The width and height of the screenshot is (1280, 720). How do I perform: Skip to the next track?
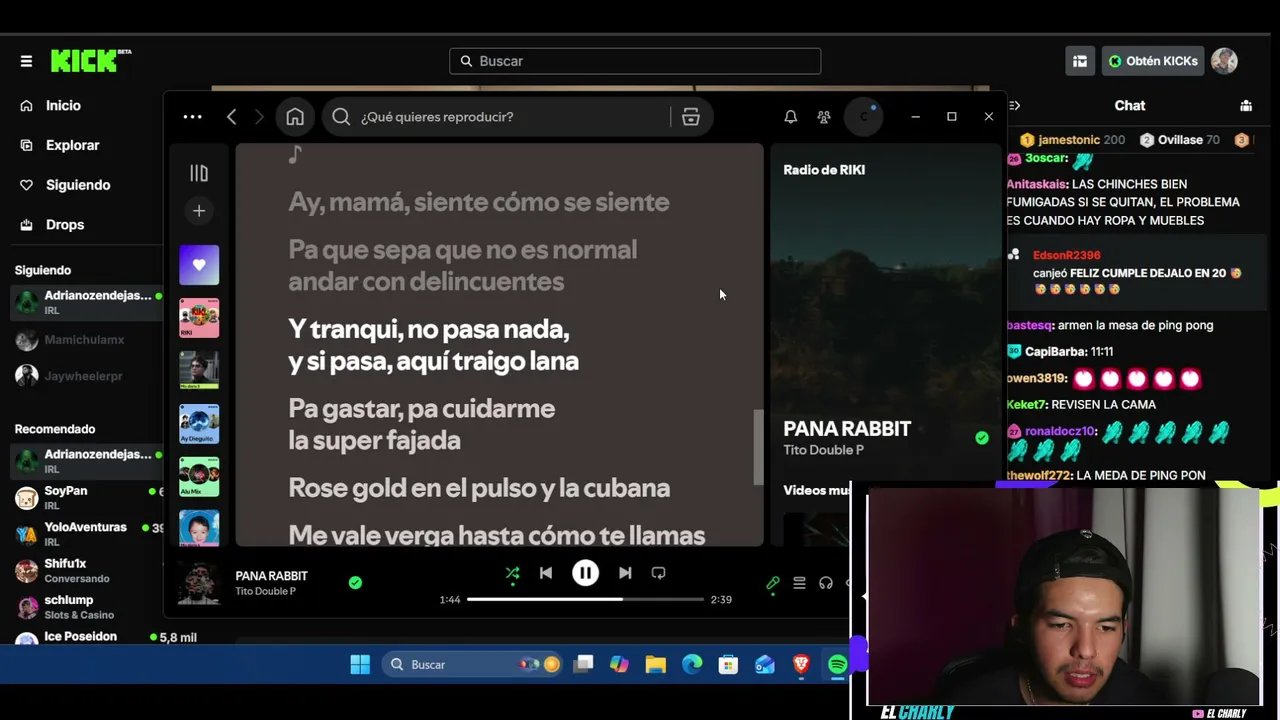[x=625, y=573]
